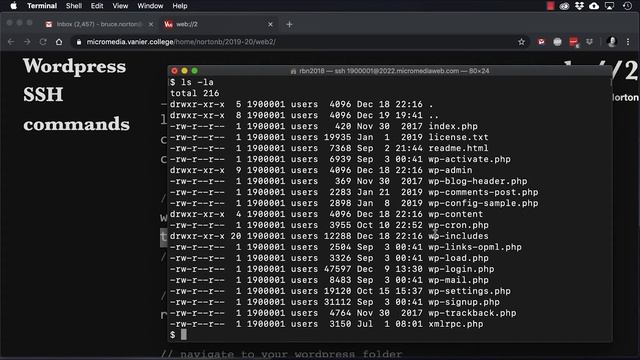This screenshot has height=360, width=640.
Task: Zoom the Terminal window with green button
Action: coord(195,71)
